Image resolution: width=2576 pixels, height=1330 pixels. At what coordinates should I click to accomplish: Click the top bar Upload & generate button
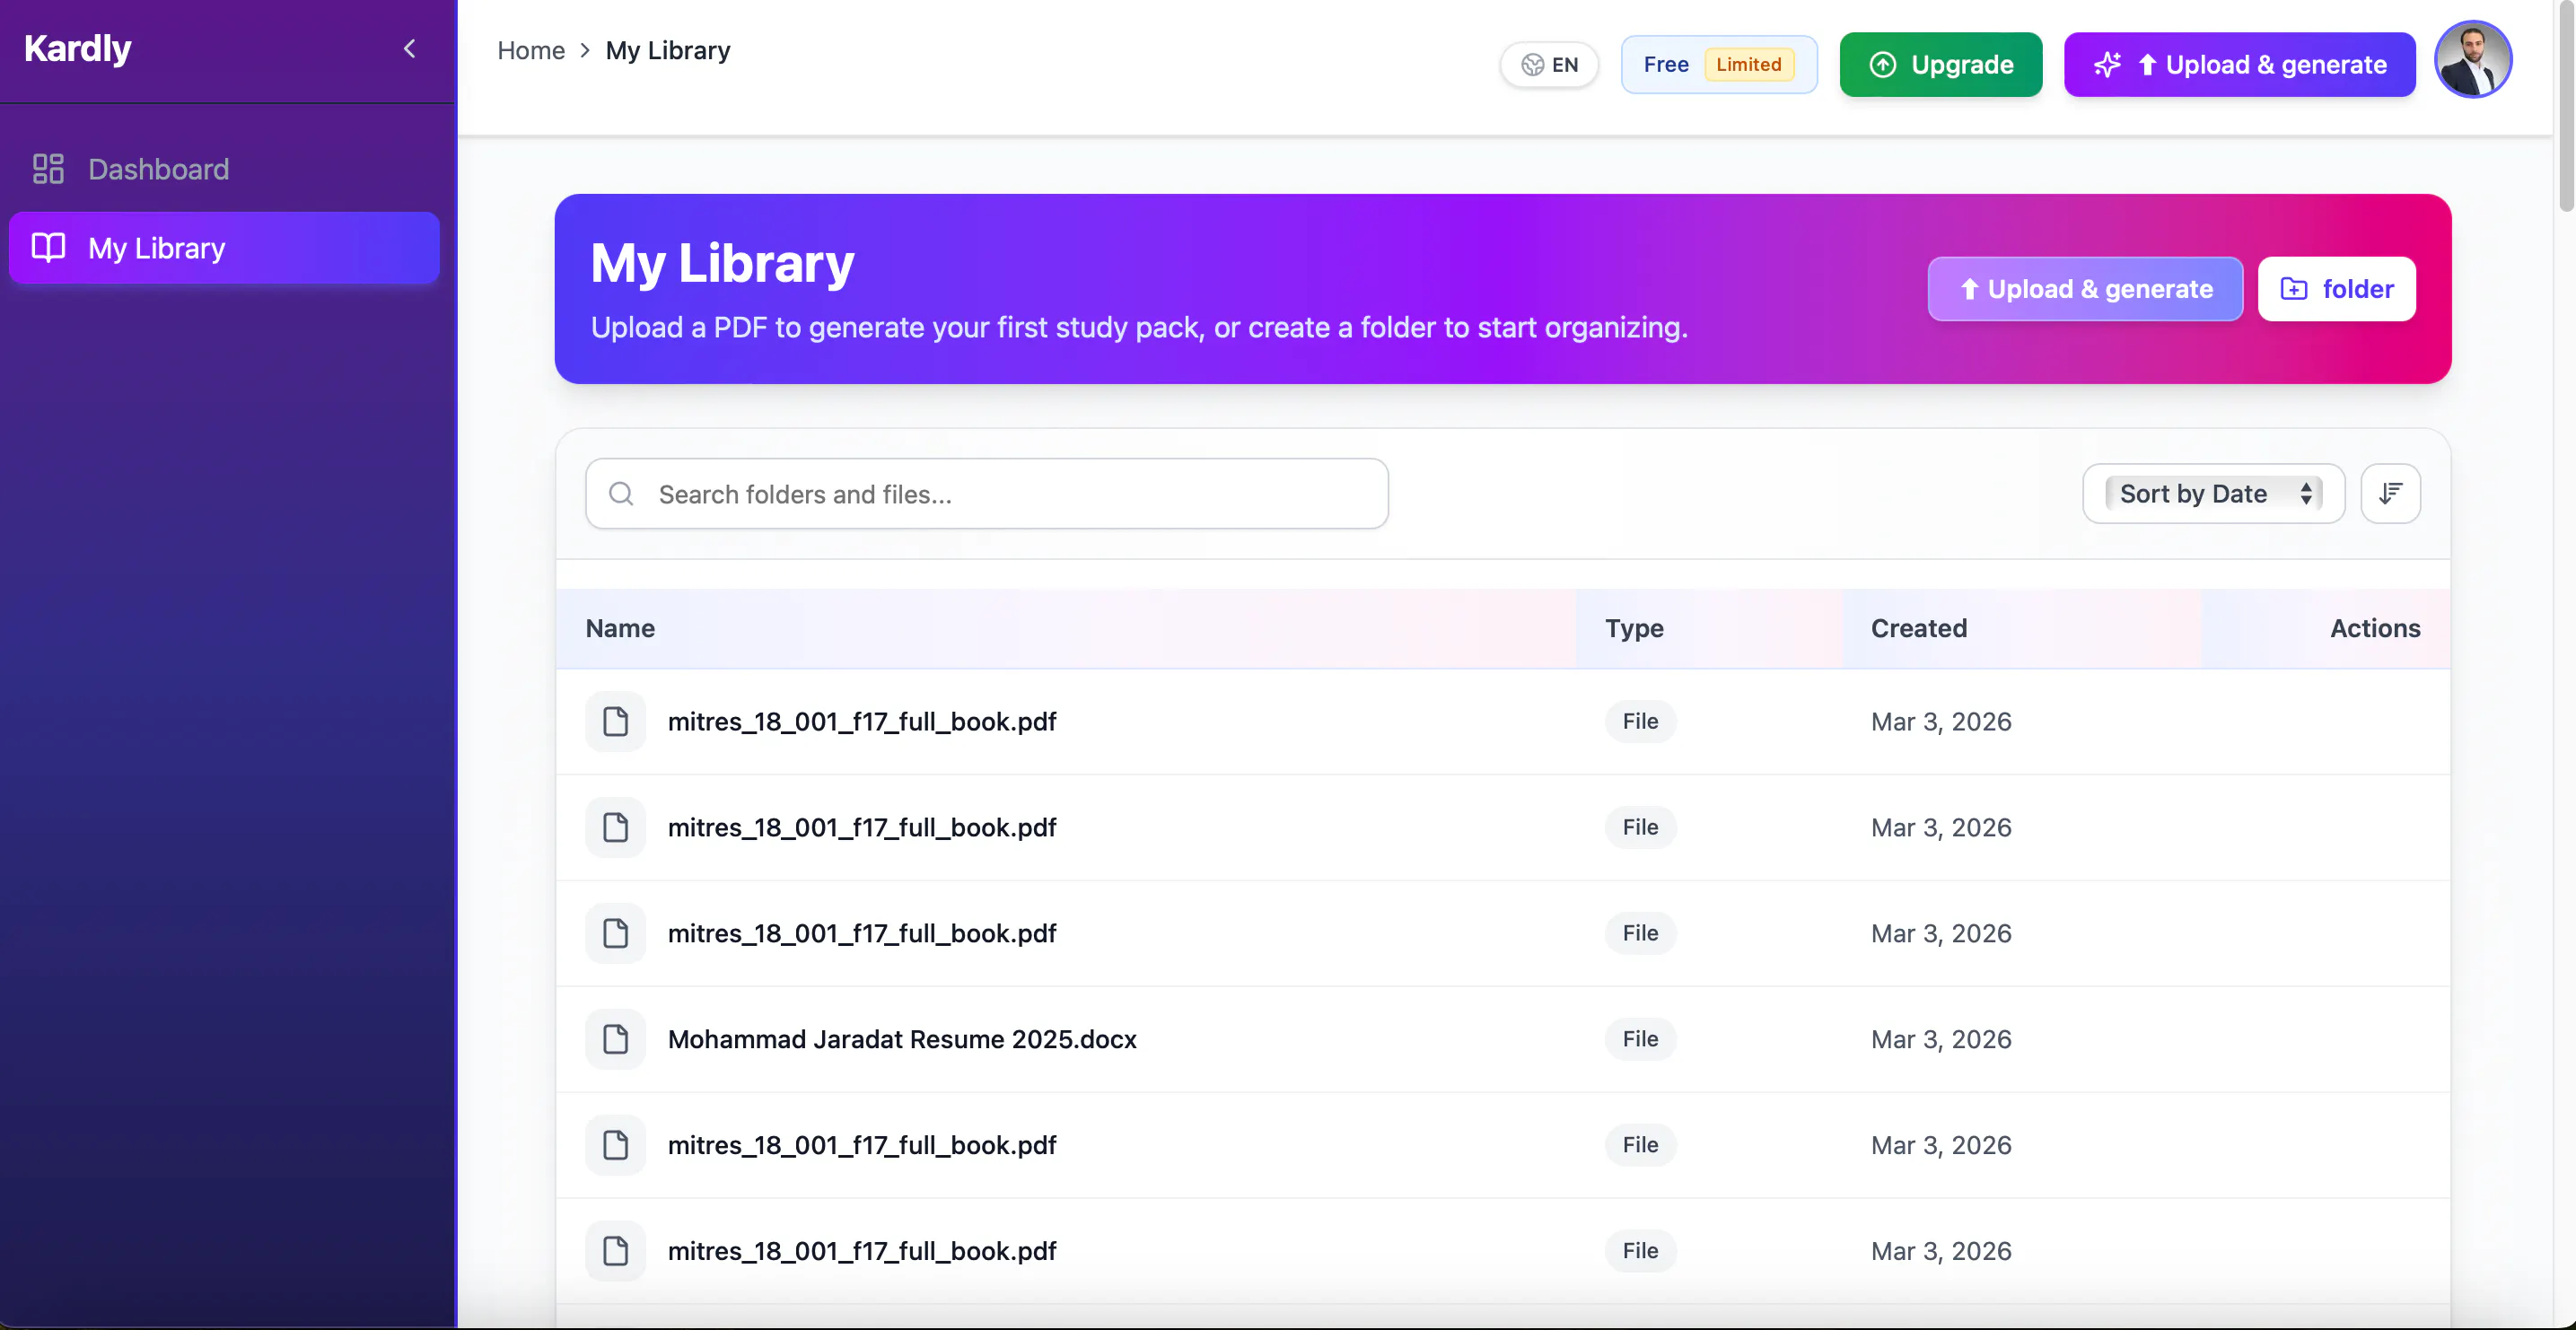pyautogui.click(x=2240, y=65)
